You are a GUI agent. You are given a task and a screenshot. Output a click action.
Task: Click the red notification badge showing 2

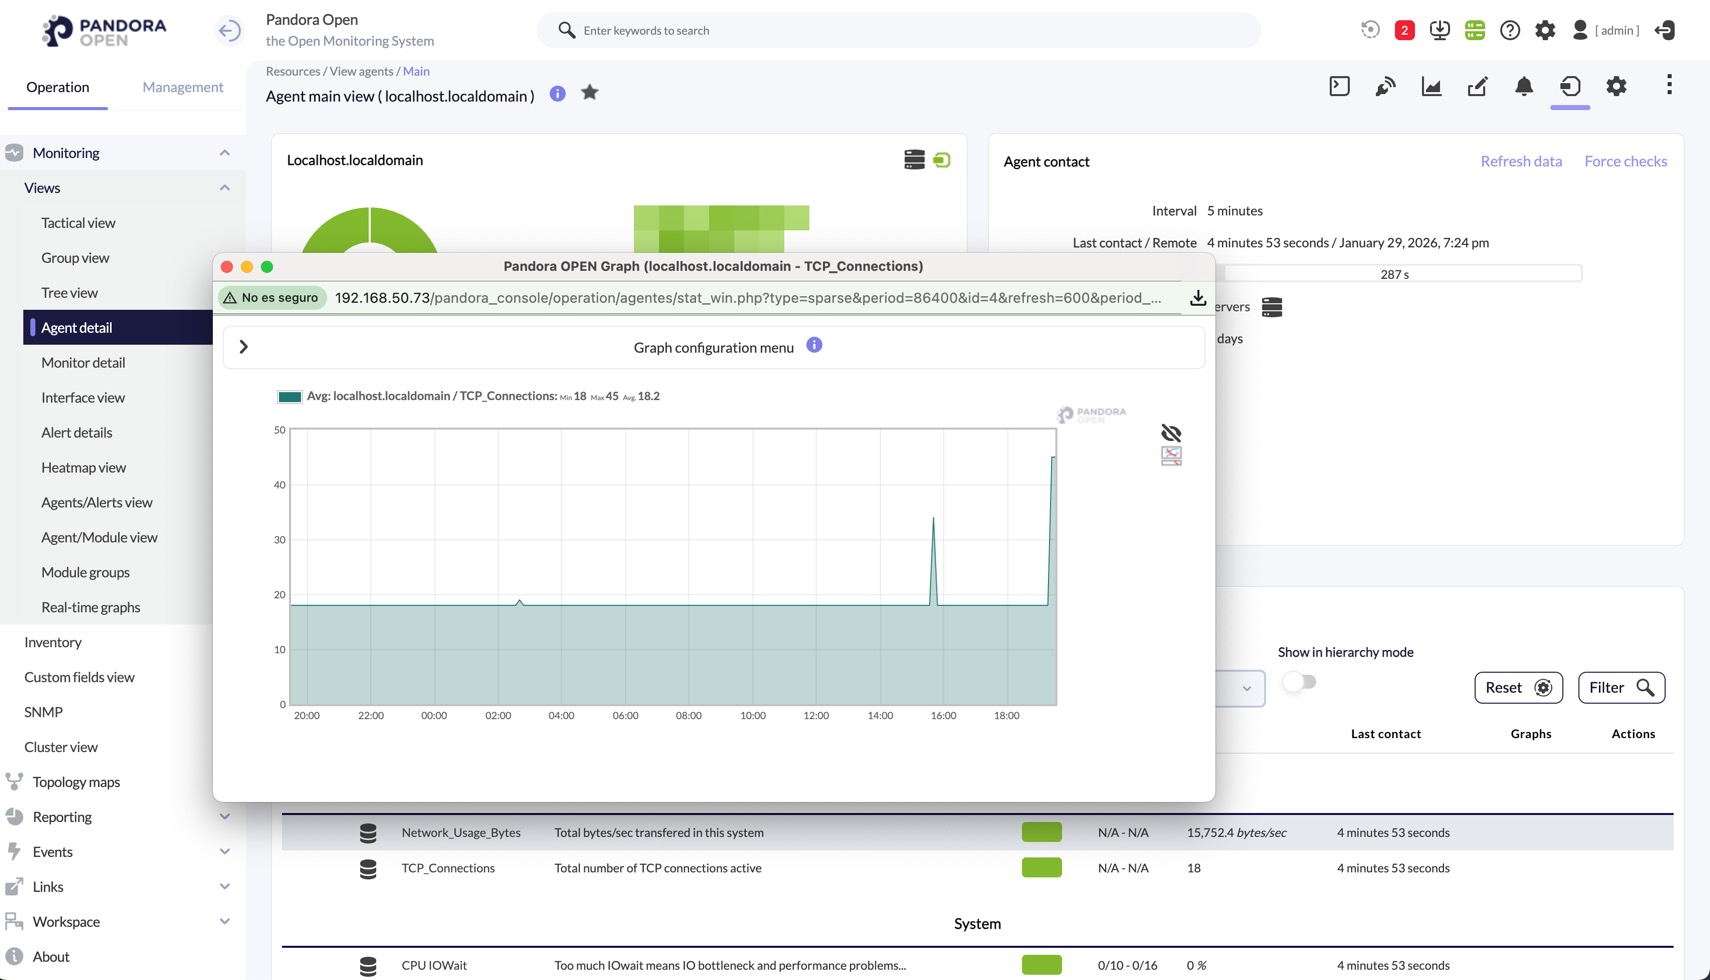[x=1404, y=30]
